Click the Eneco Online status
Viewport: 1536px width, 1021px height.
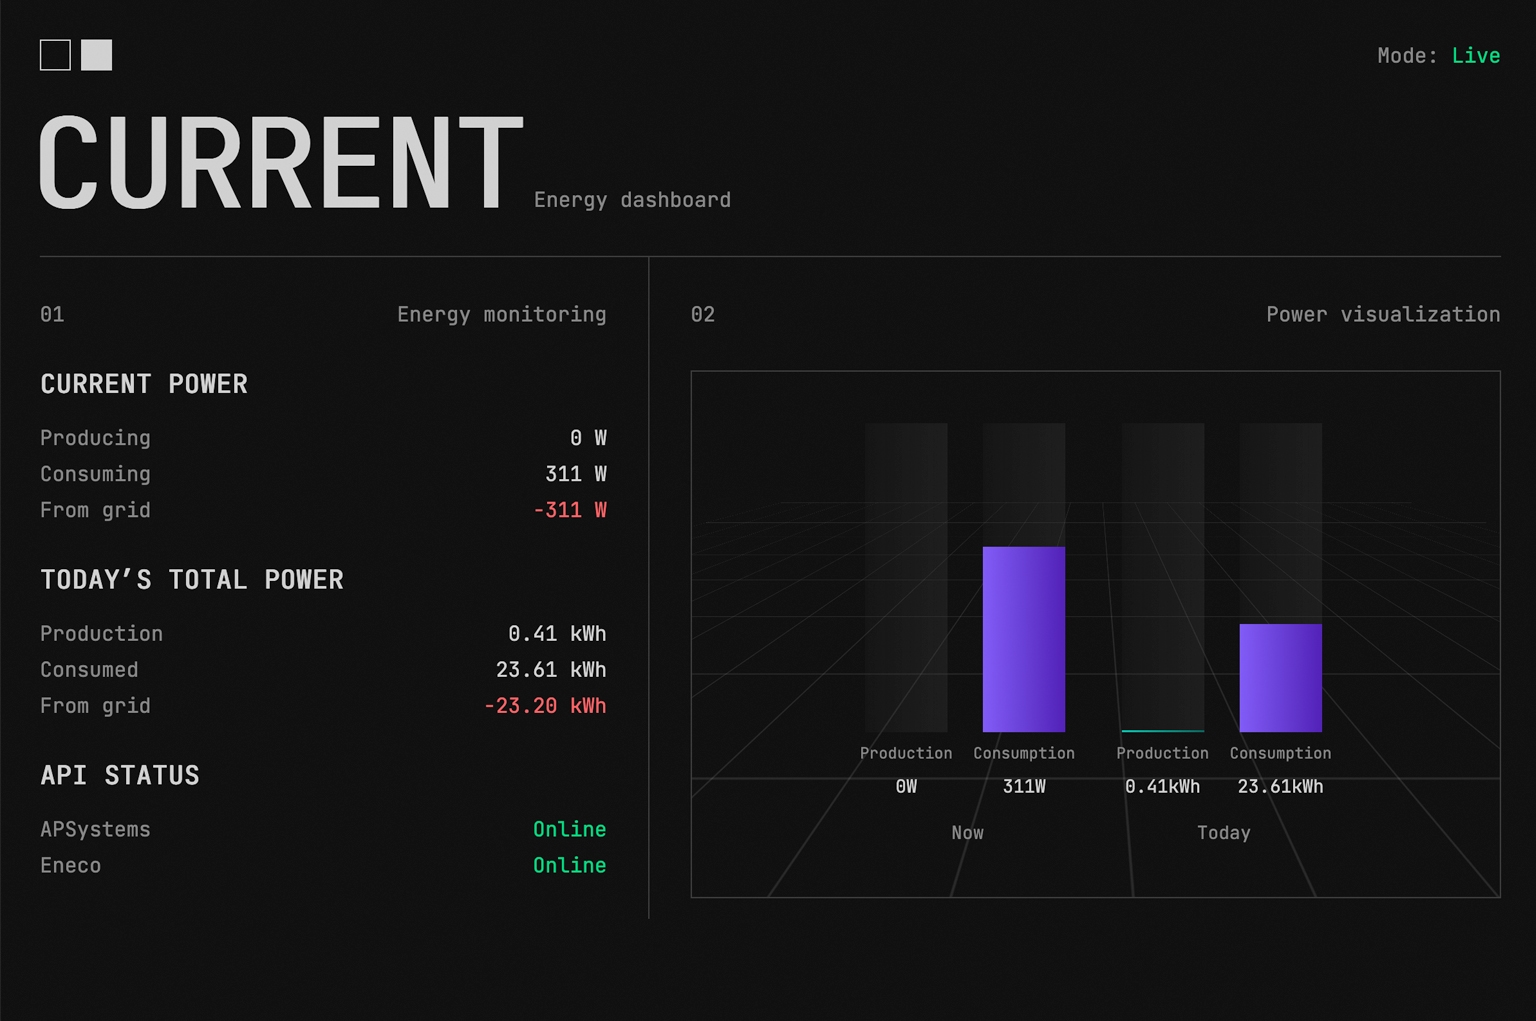coord(569,865)
